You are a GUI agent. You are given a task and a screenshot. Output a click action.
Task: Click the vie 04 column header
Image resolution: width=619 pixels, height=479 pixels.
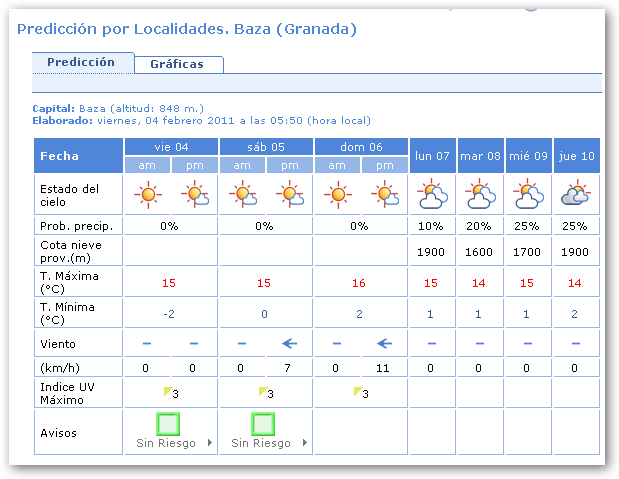pos(170,147)
